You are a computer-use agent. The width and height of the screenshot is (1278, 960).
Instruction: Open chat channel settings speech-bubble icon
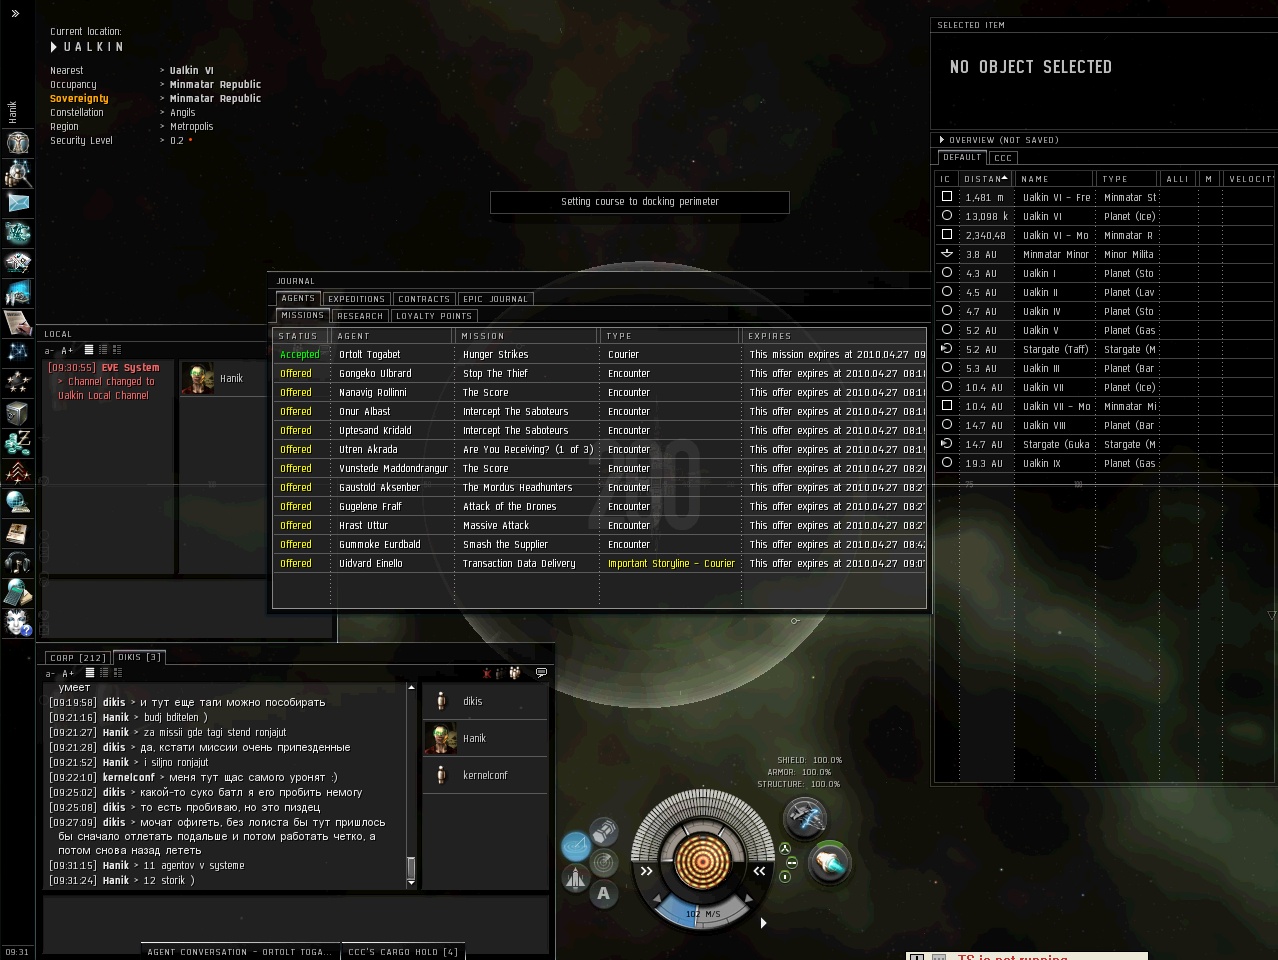coord(541,673)
